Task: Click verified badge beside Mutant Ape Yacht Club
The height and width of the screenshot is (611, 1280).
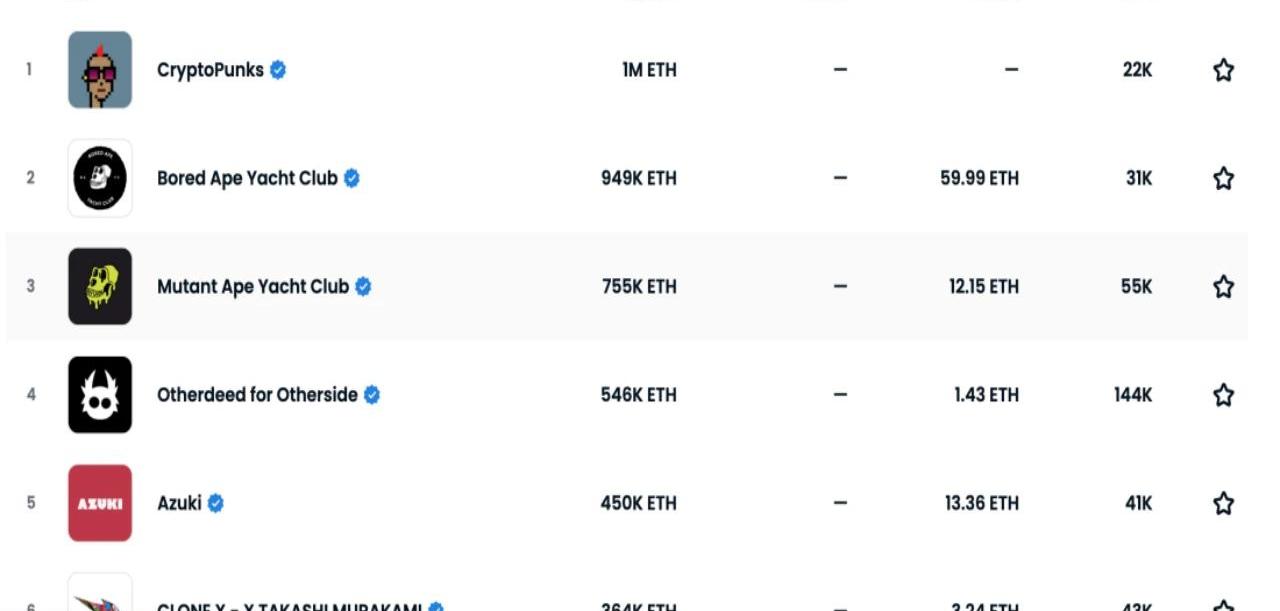Action: tap(363, 287)
